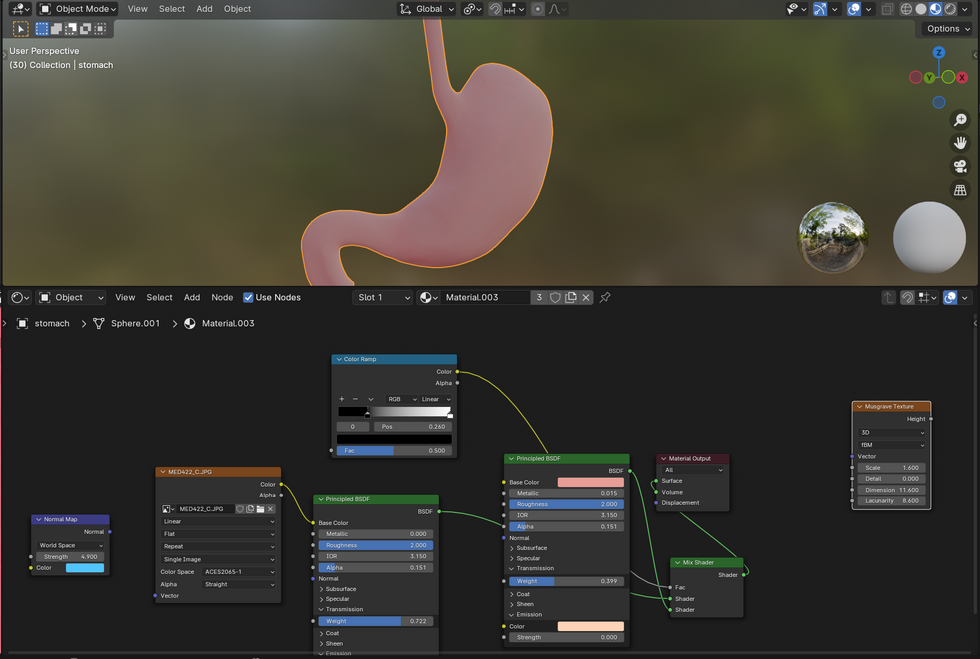The width and height of the screenshot is (980, 659).
Task: Add a color stop with plus button
Action: [x=341, y=399]
